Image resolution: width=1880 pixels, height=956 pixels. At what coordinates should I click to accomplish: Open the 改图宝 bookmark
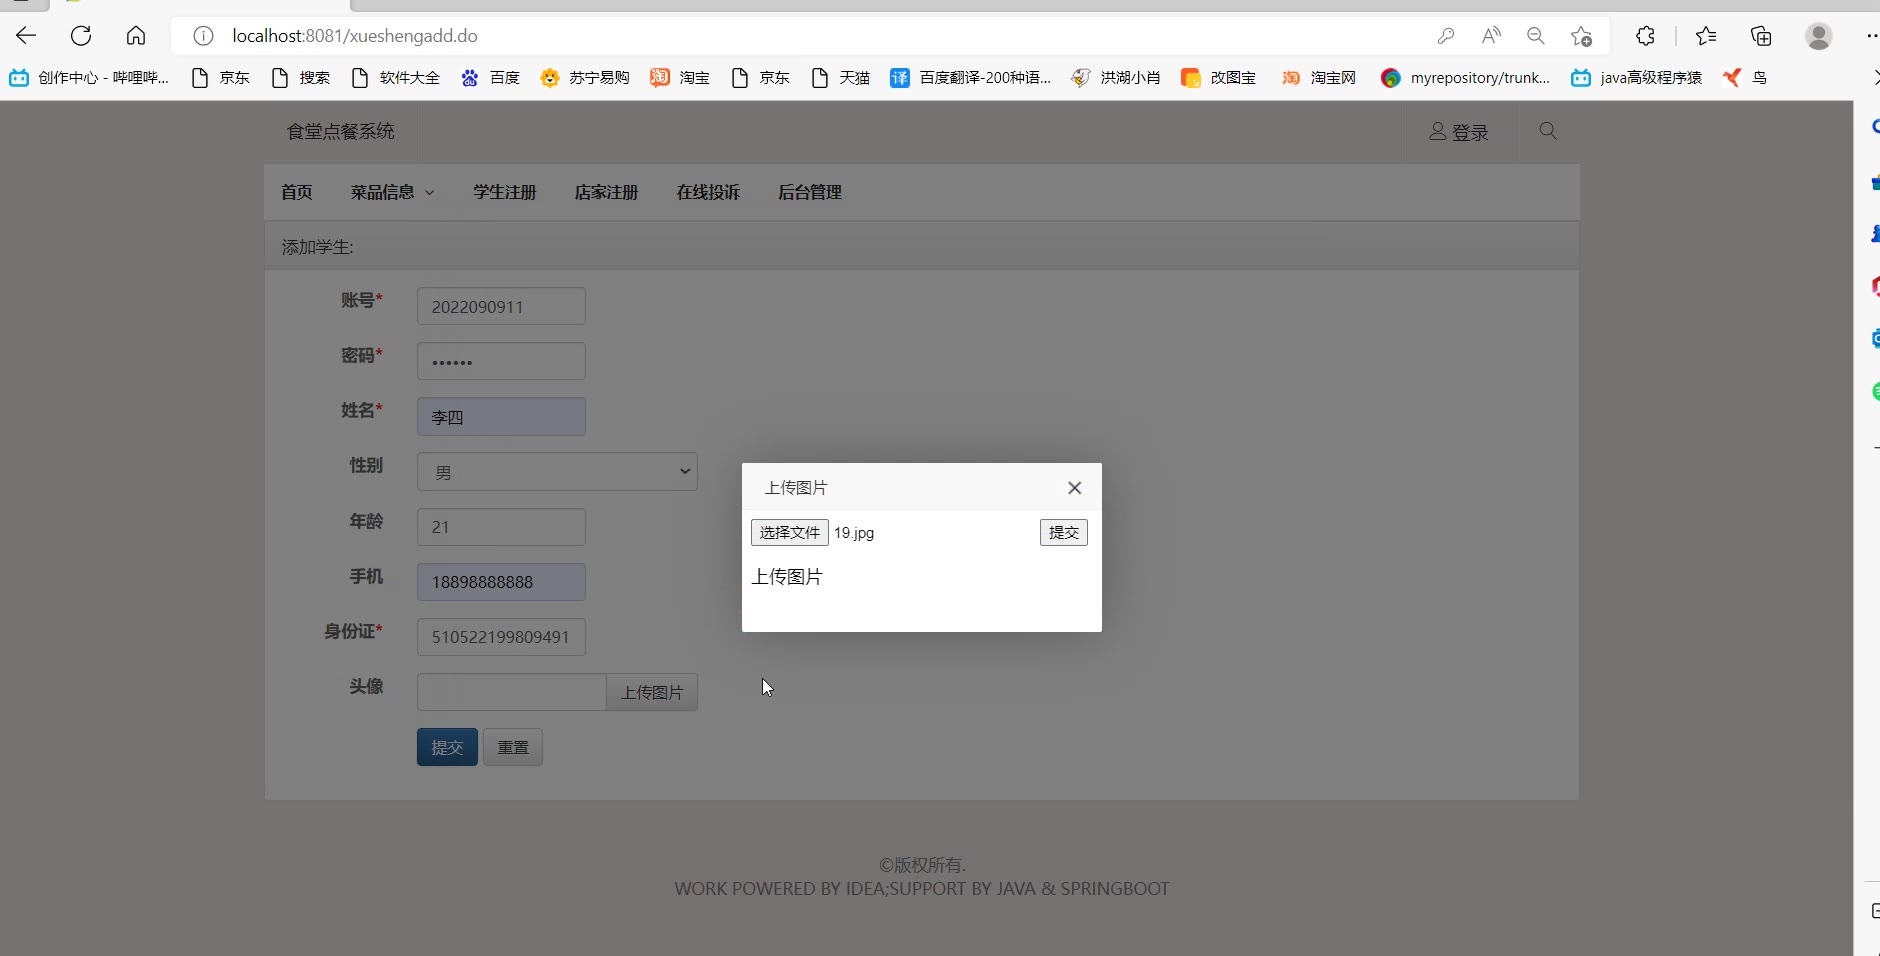coord(1219,78)
